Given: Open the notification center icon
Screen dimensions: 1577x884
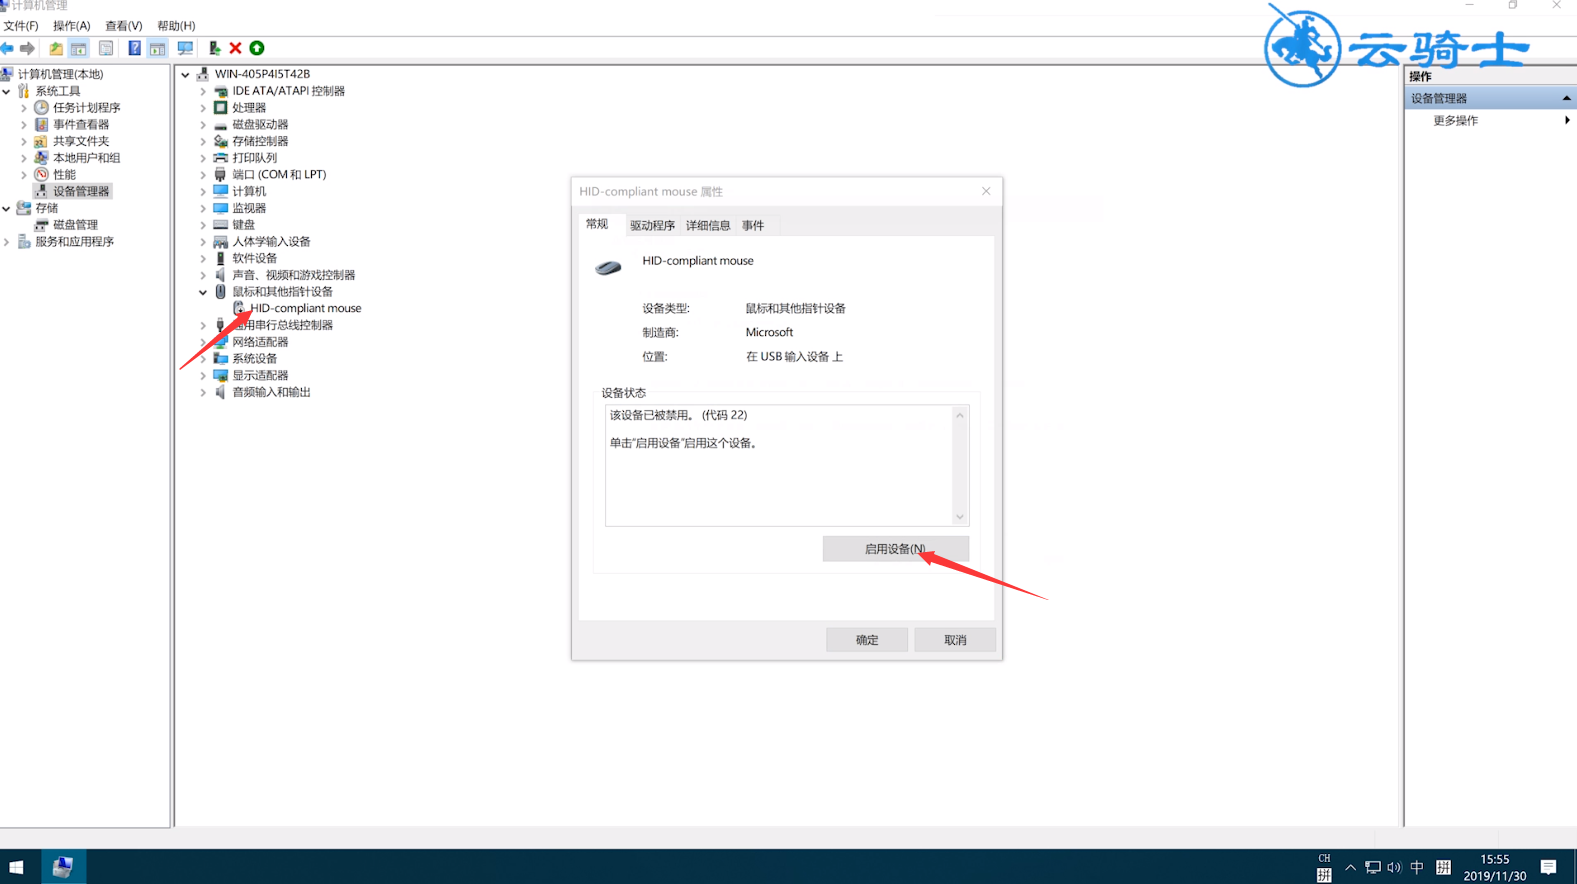Looking at the screenshot, I should tap(1548, 867).
